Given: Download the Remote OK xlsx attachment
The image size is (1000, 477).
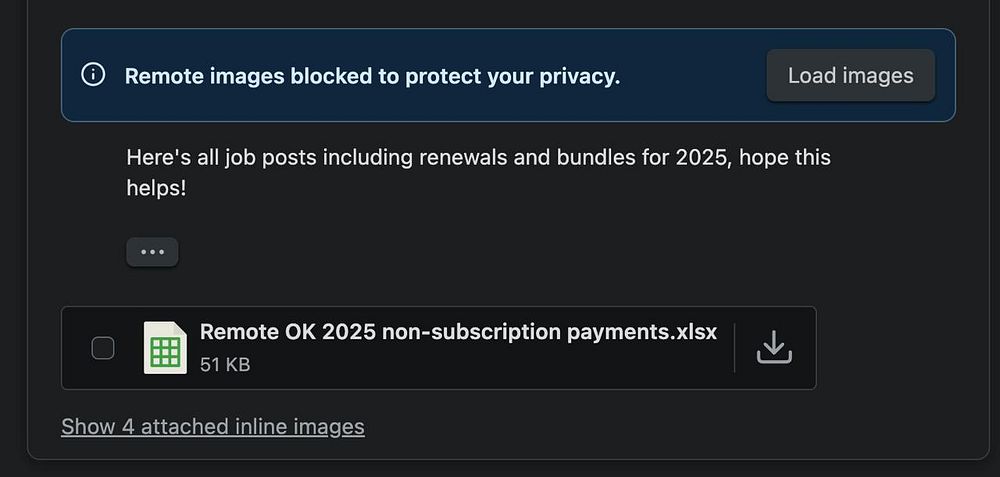Looking at the screenshot, I should (x=774, y=347).
